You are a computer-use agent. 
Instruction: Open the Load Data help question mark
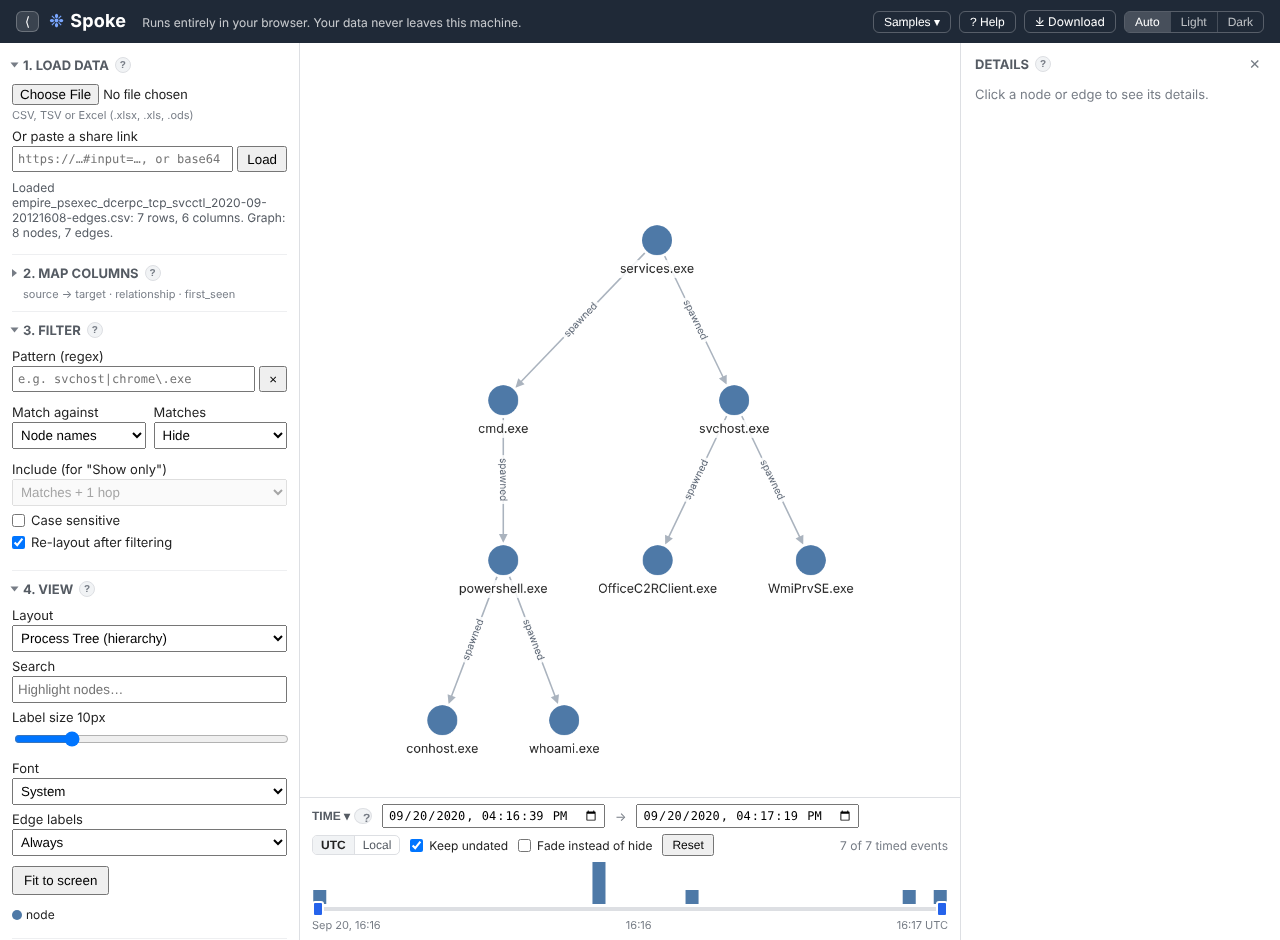point(123,65)
